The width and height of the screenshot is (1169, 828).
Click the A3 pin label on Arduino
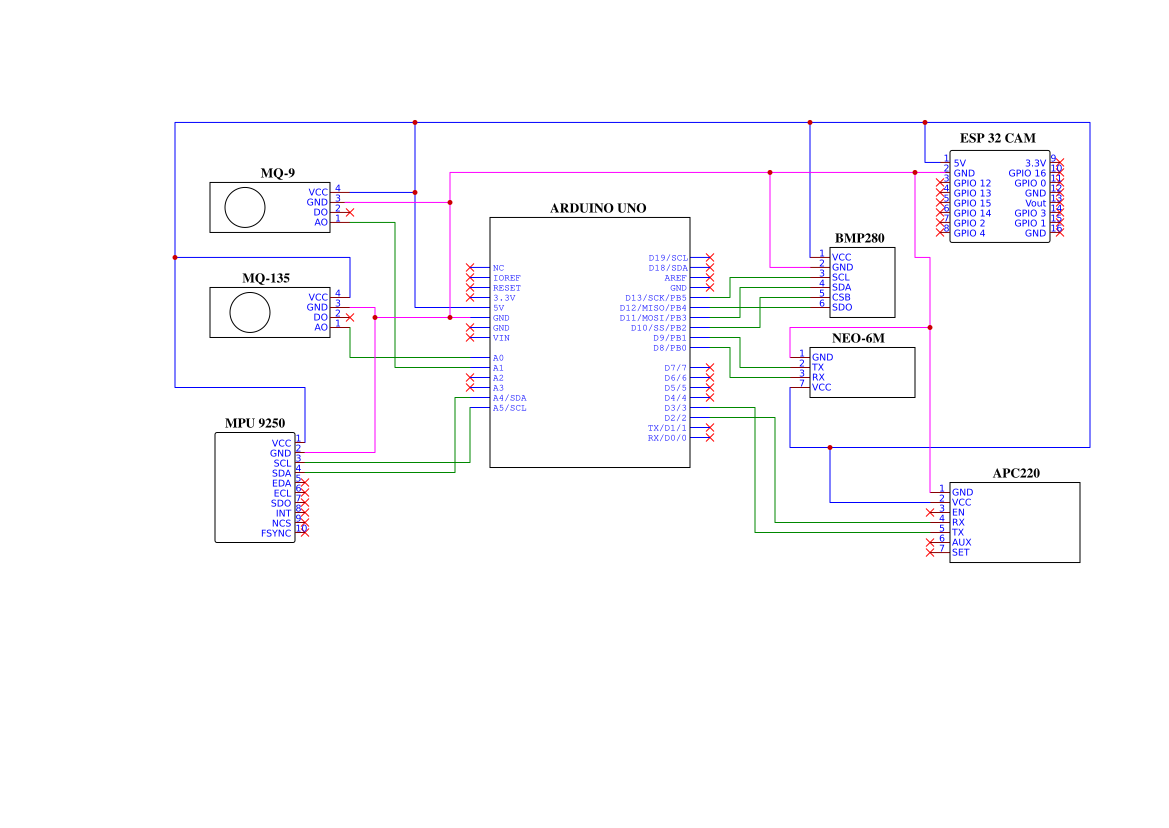[x=498, y=388]
